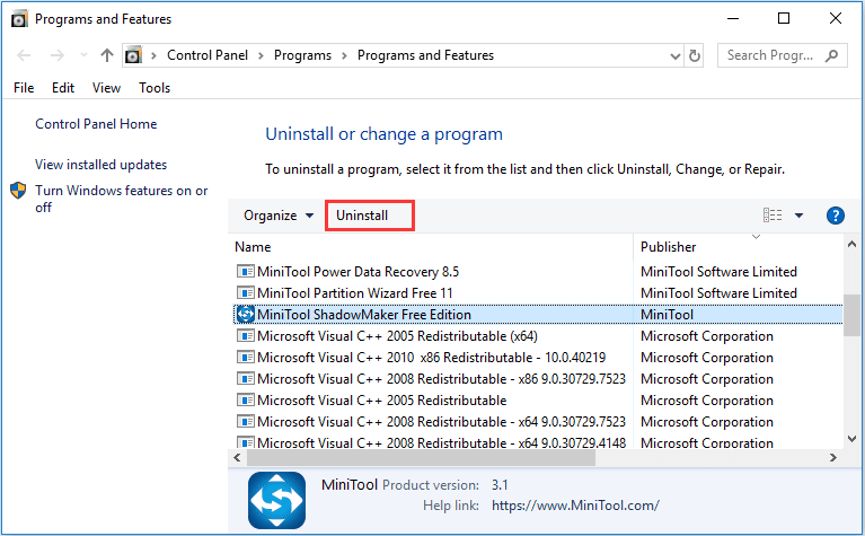865x536 pixels.
Task: Minimize the Programs and Features window
Action: coord(733,19)
